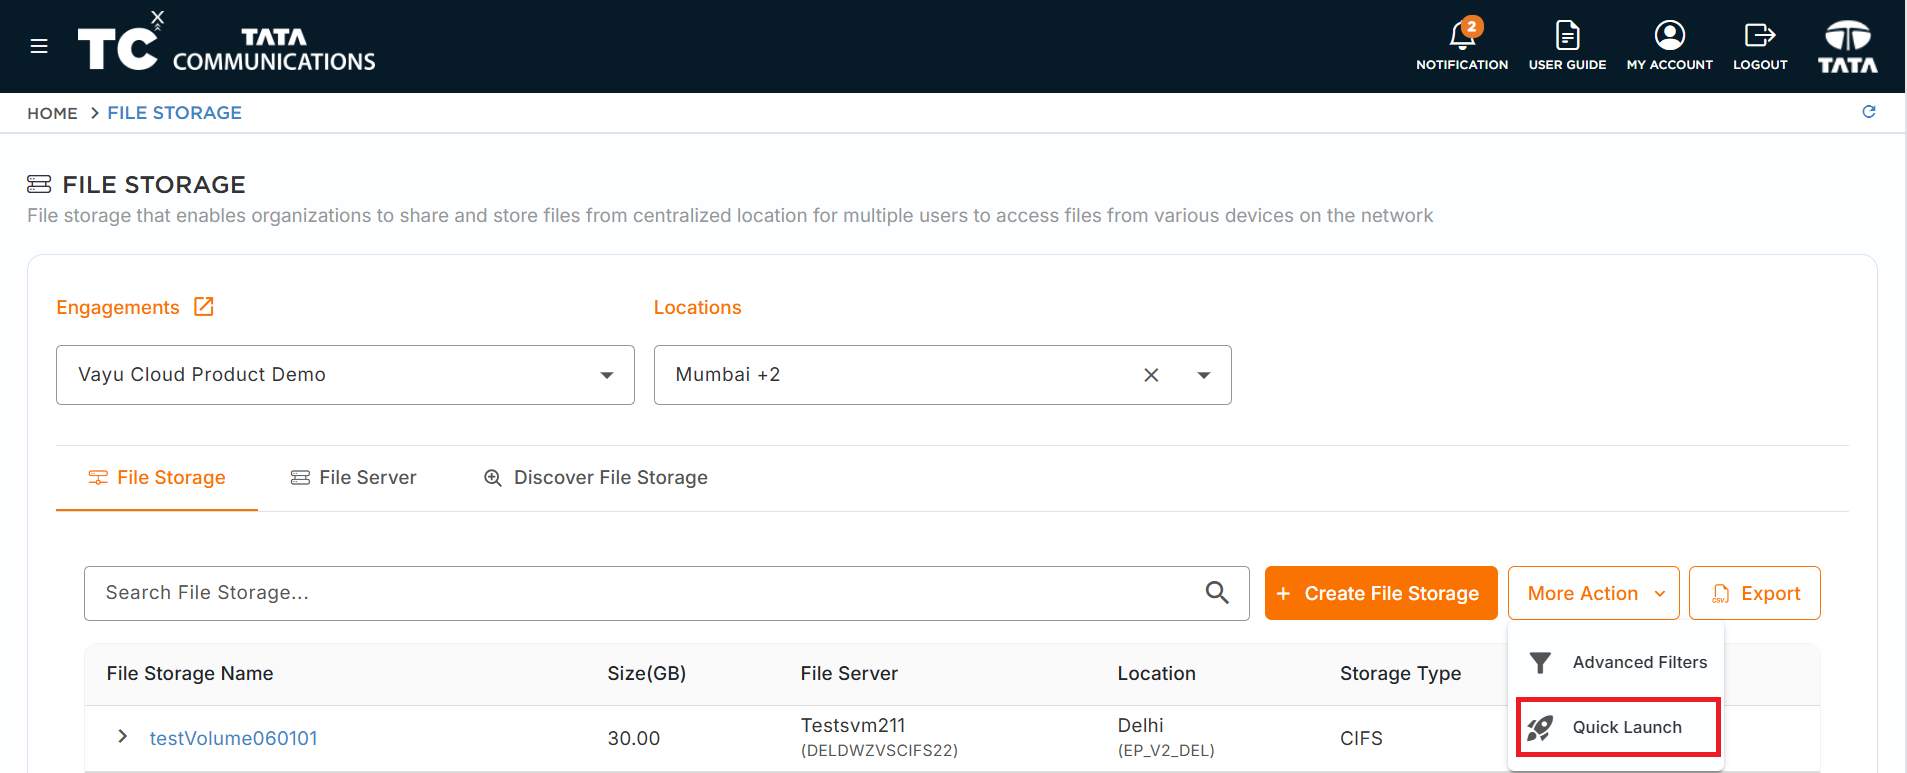Click the Engagements label
The height and width of the screenshot is (773, 1907).
[x=118, y=308]
